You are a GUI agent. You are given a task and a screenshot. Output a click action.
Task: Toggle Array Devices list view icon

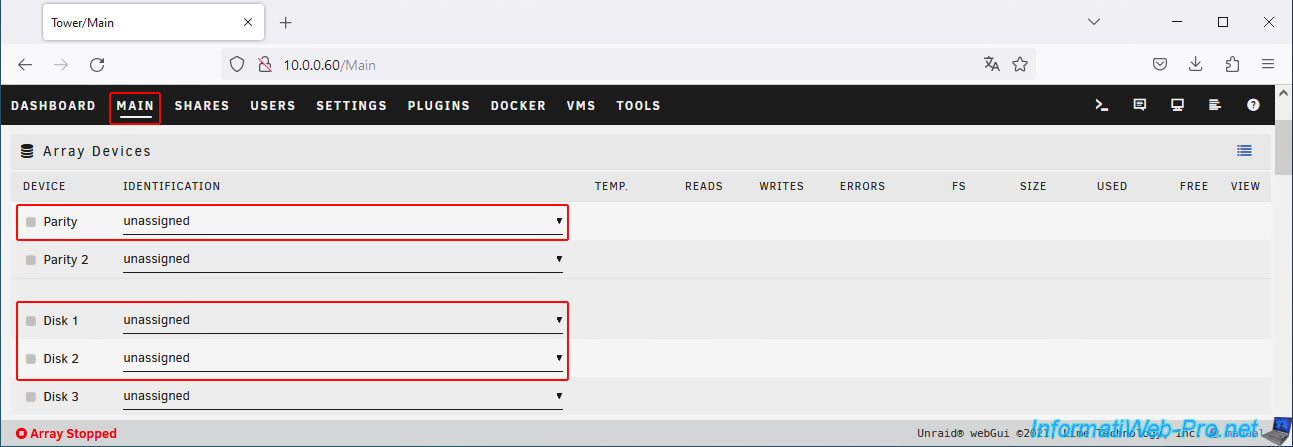[x=1244, y=151]
